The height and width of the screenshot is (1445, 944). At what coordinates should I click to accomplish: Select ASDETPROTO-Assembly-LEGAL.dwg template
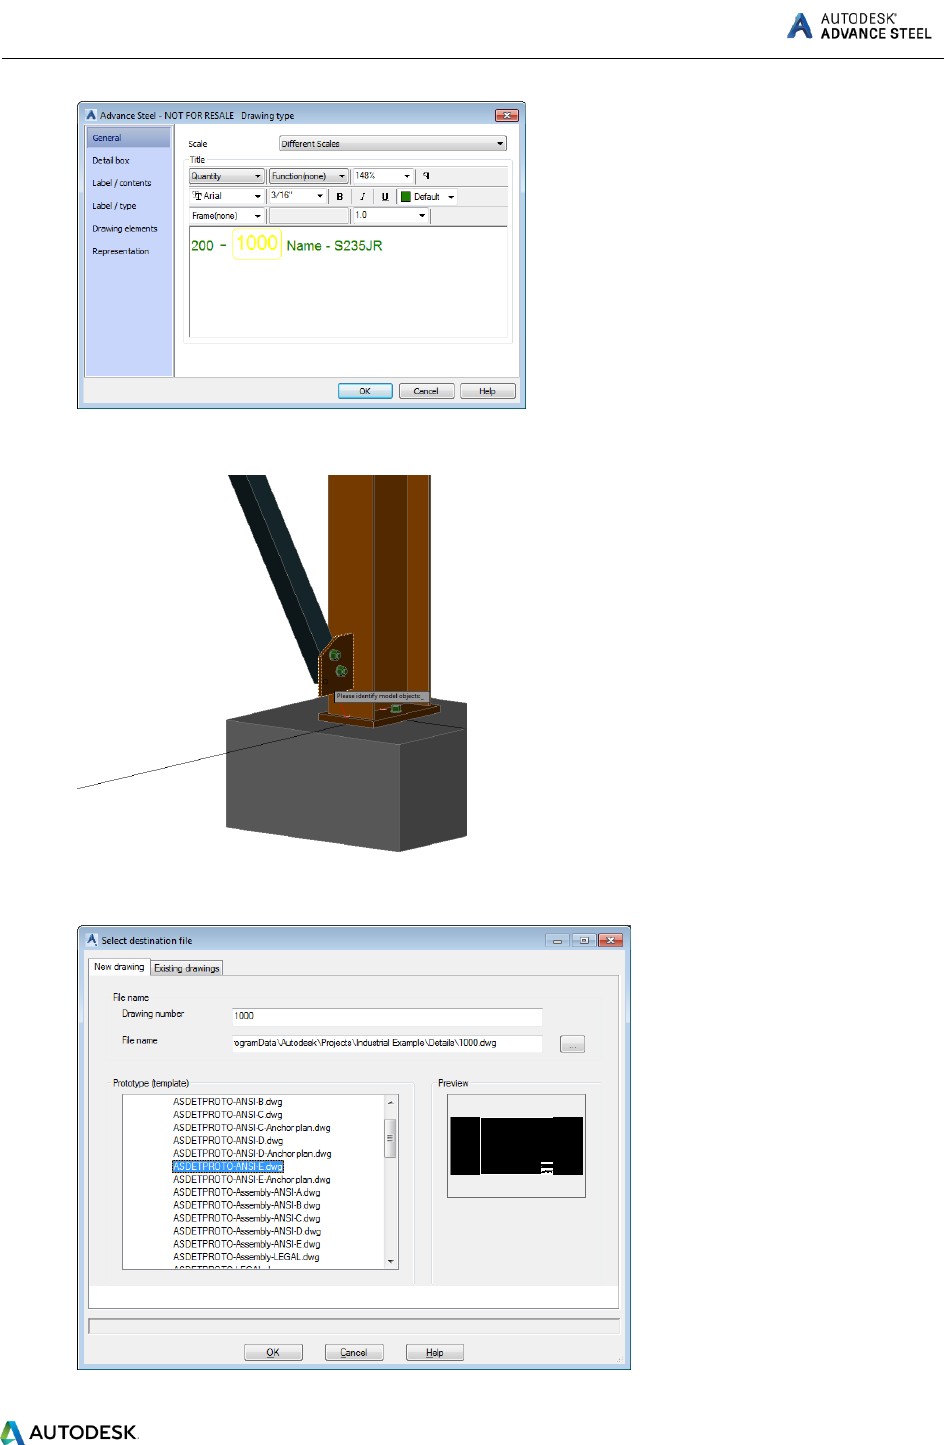[246, 1257]
